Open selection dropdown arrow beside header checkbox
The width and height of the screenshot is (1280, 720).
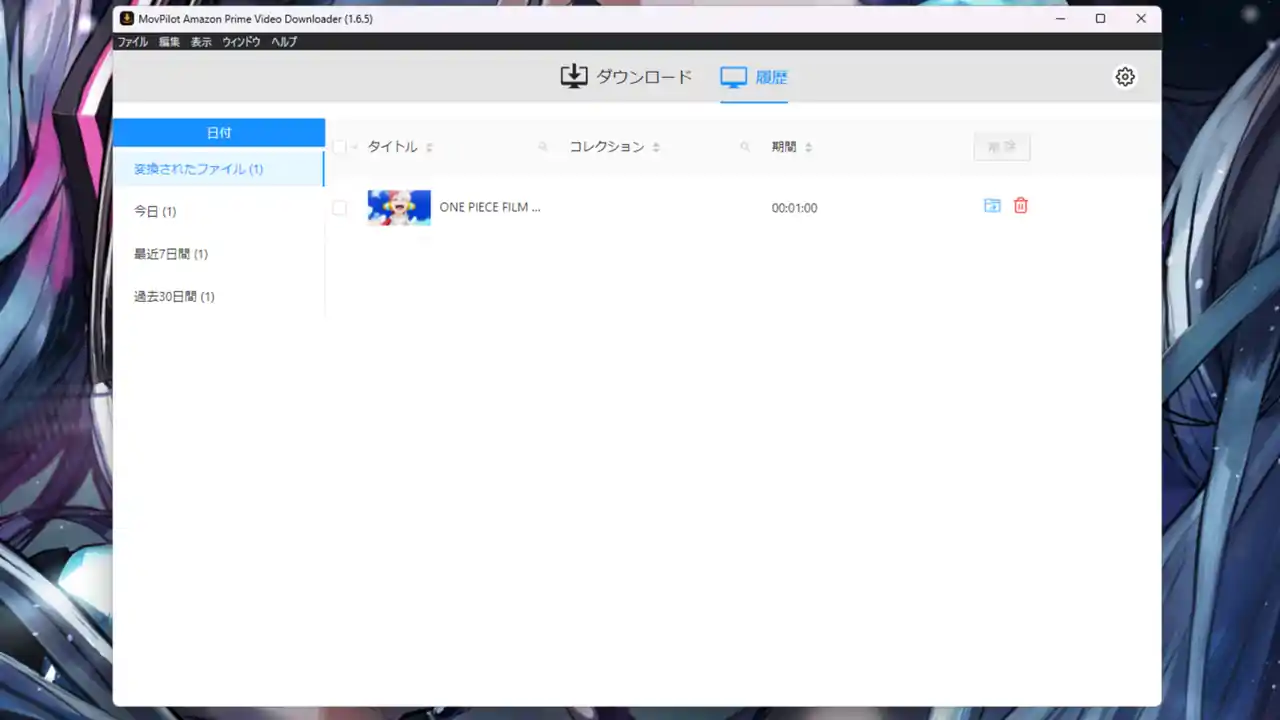click(x=355, y=148)
